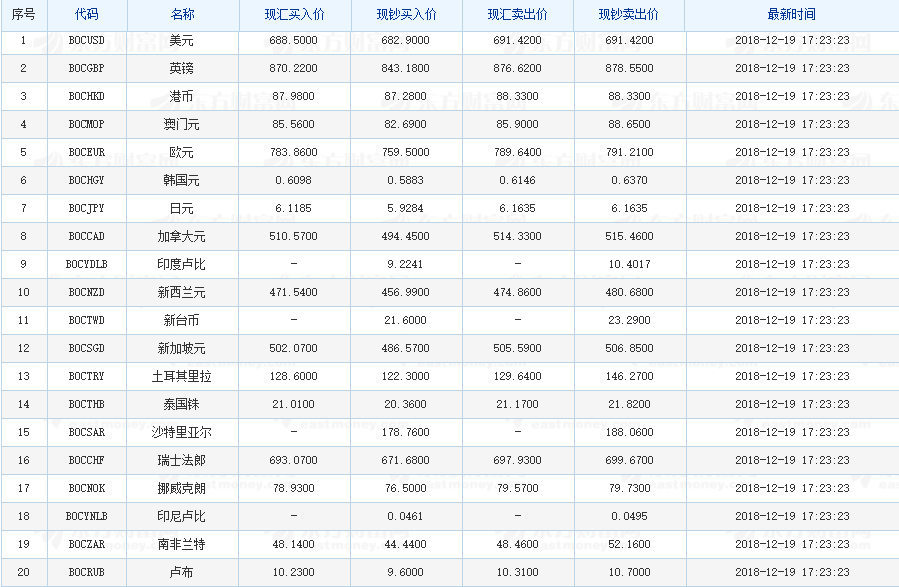
Task: Select the BOCTRY code cell
Action: (x=87, y=377)
